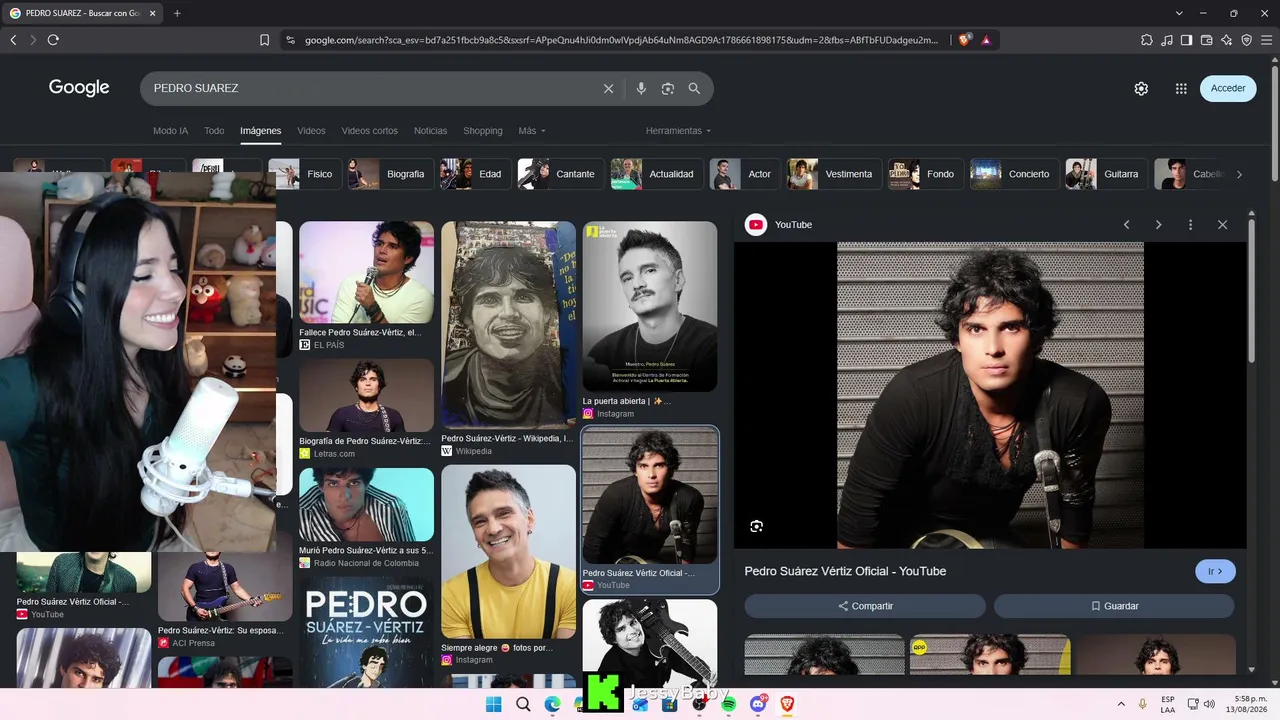1280x720 pixels.
Task: Focus the browser address bar URL
Action: tap(622, 40)
